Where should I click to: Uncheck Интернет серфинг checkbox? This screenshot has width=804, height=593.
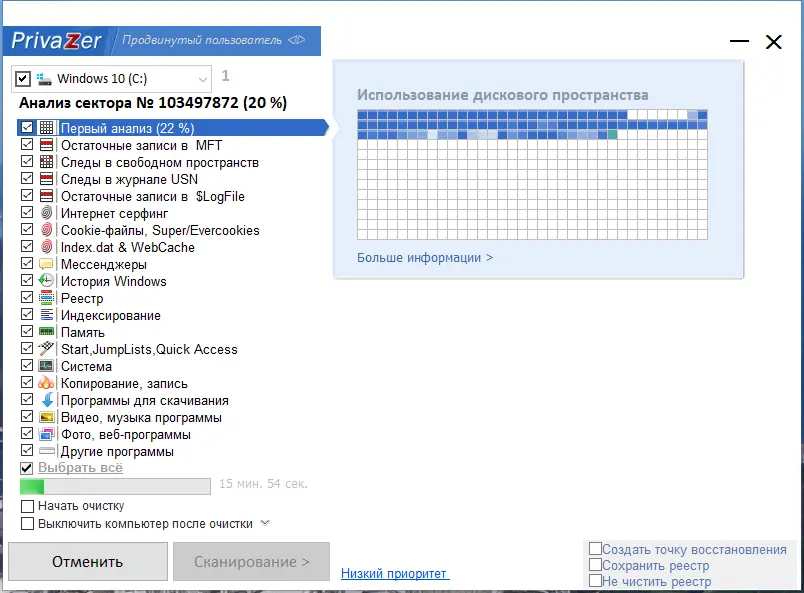tap(27, 212)
